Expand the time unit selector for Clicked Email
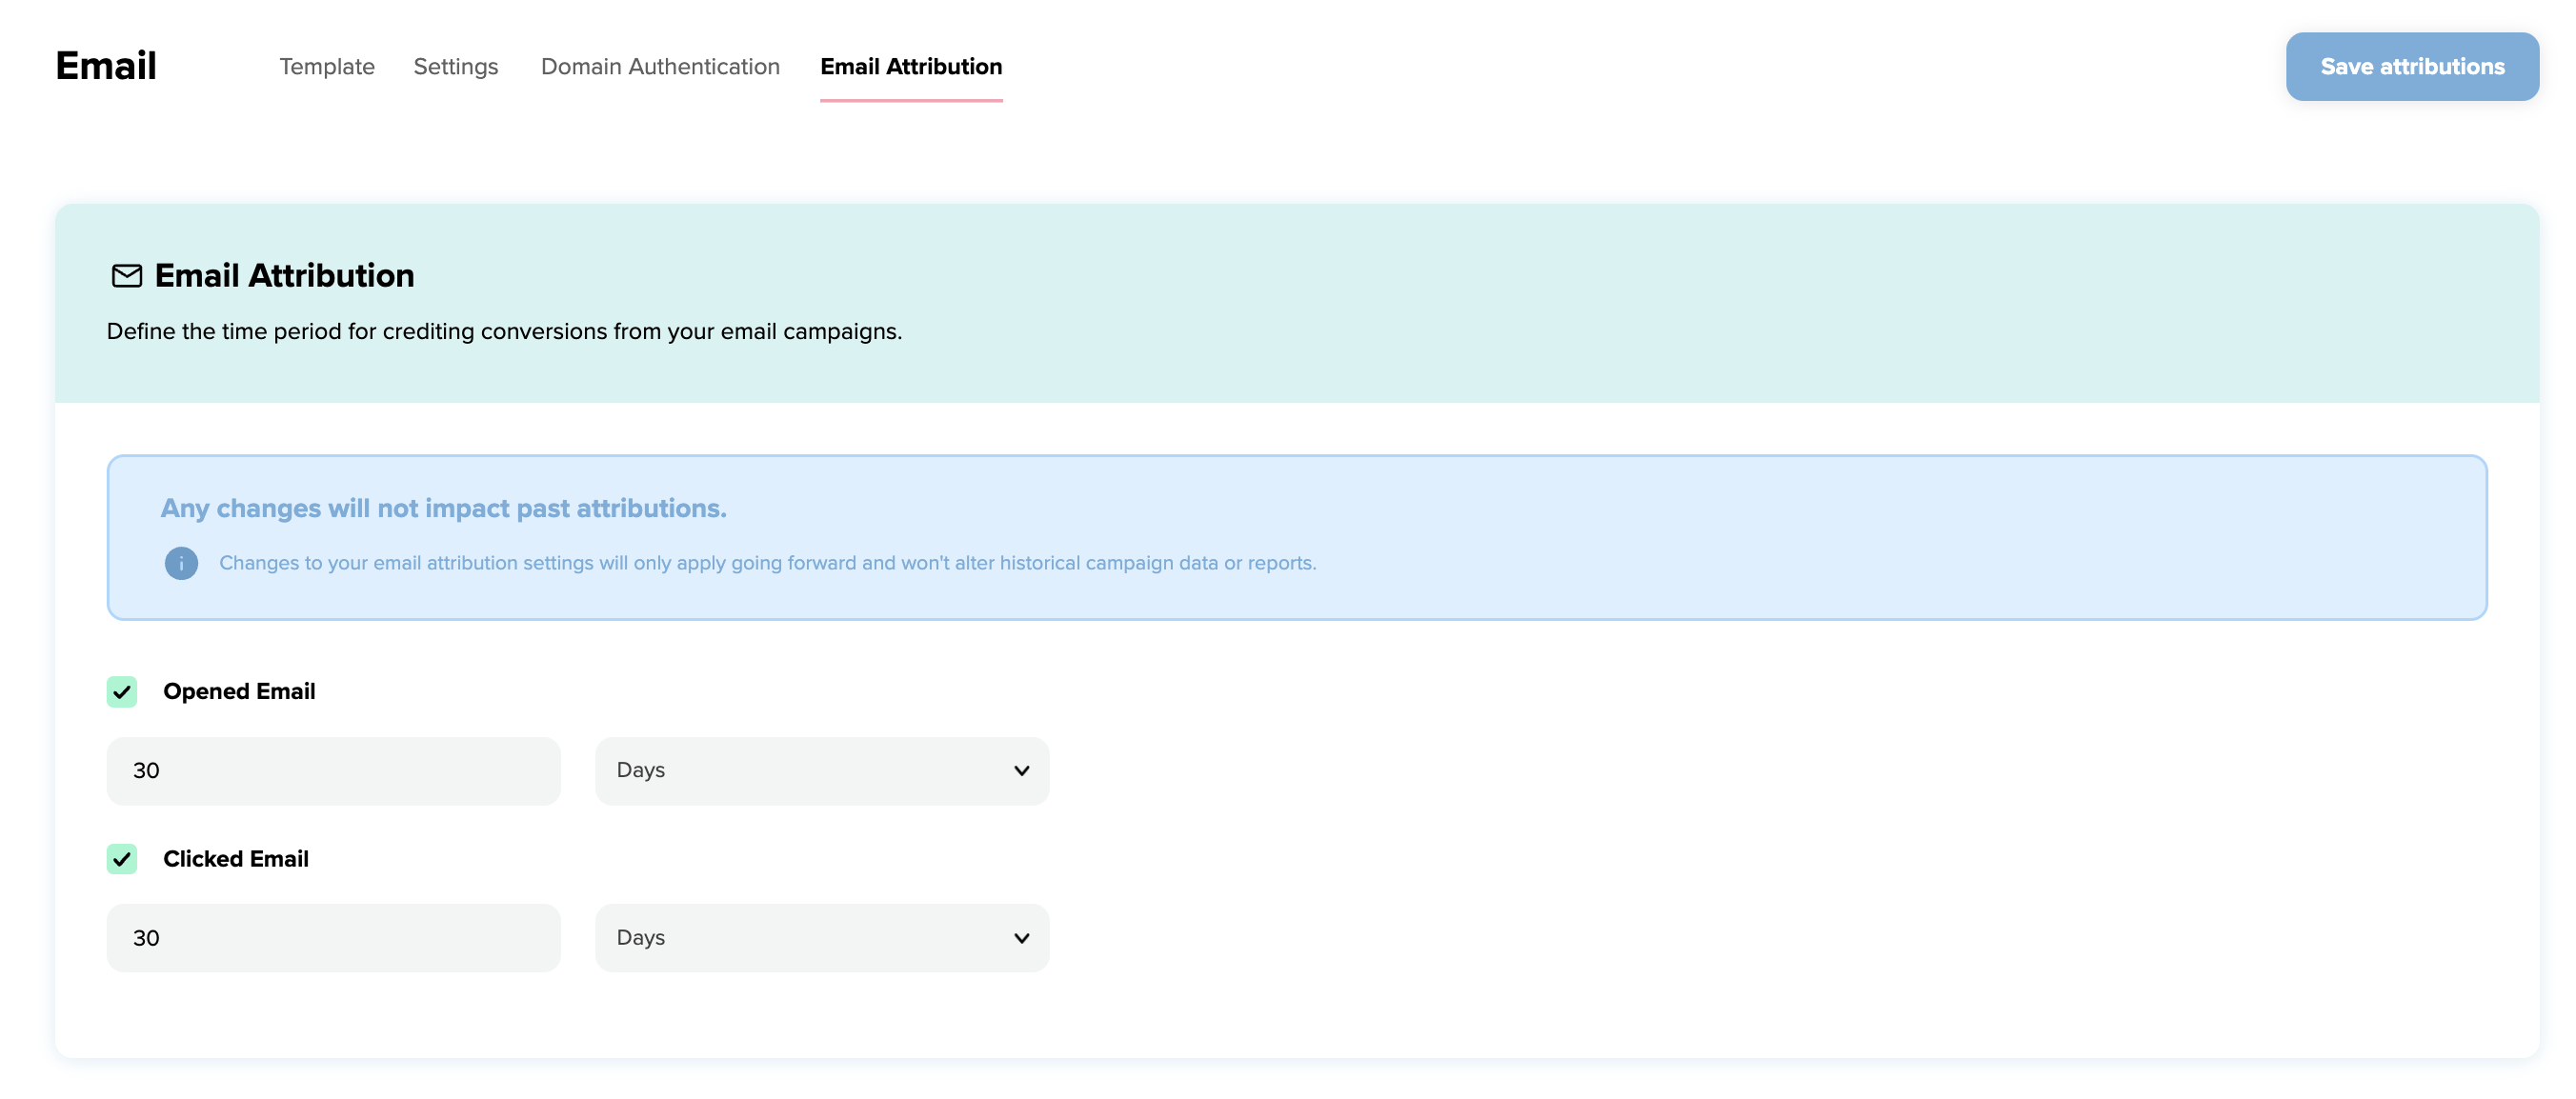2576x1099 pixels. pos(820,938)
